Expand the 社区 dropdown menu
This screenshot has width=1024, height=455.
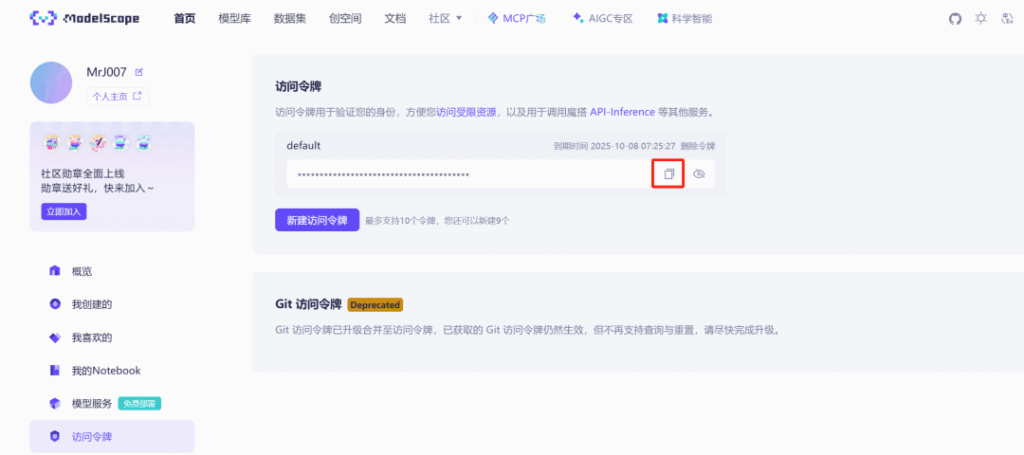pyautogui.click(x=445, y=18)
